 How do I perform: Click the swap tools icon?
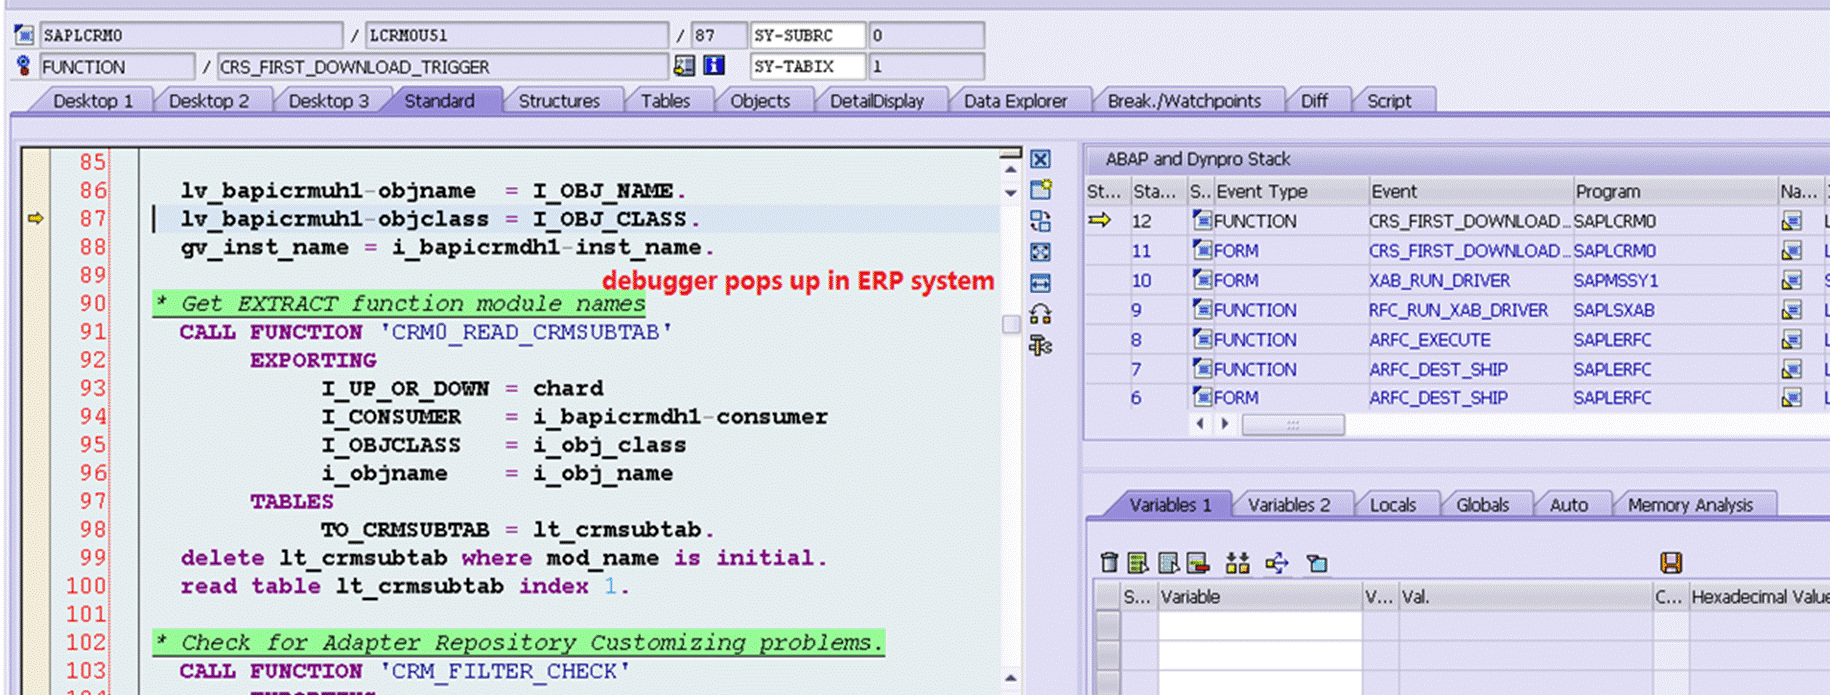[x=1041, y=315]
